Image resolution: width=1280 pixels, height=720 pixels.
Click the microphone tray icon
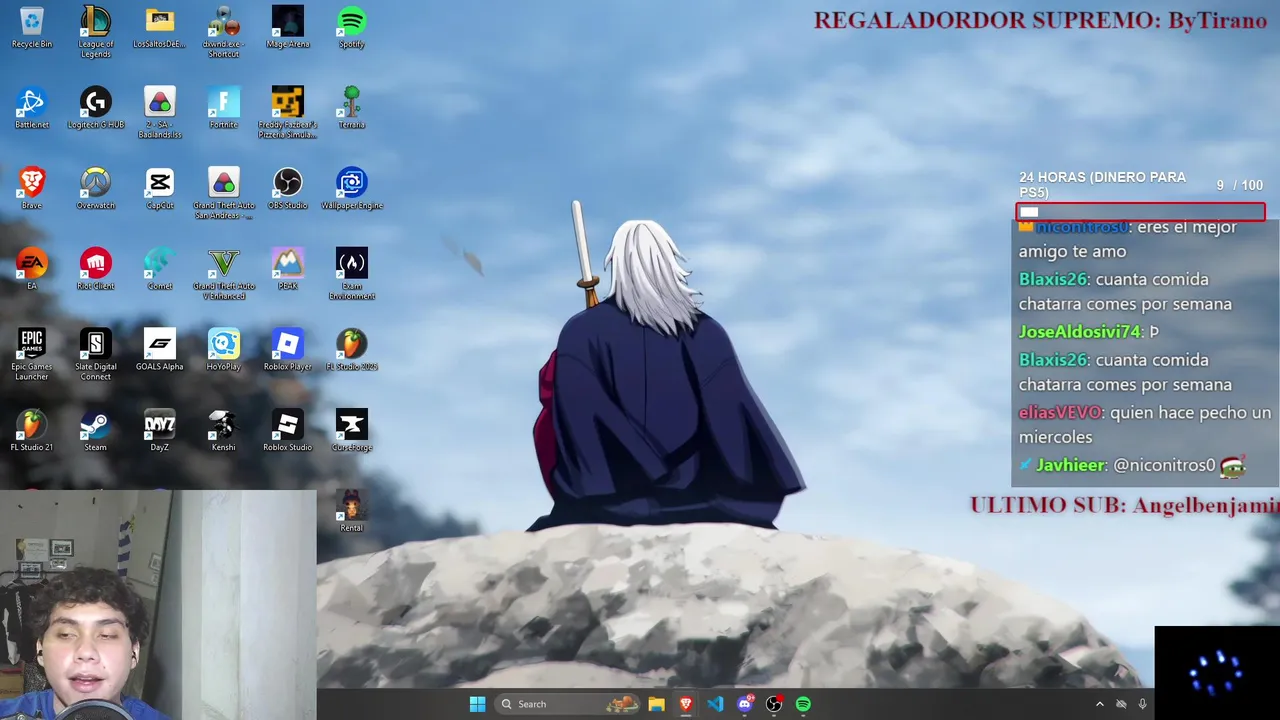pos(1142,704)
